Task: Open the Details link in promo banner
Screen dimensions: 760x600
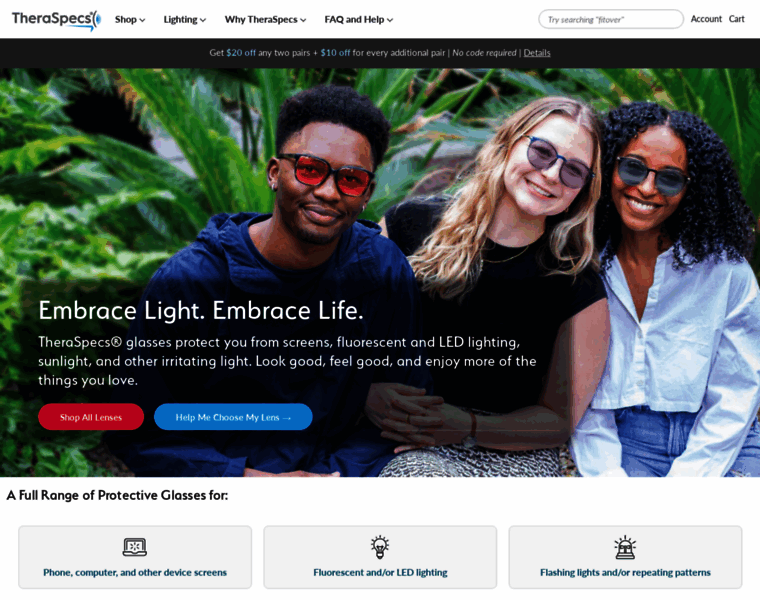Action: [537, 53]
